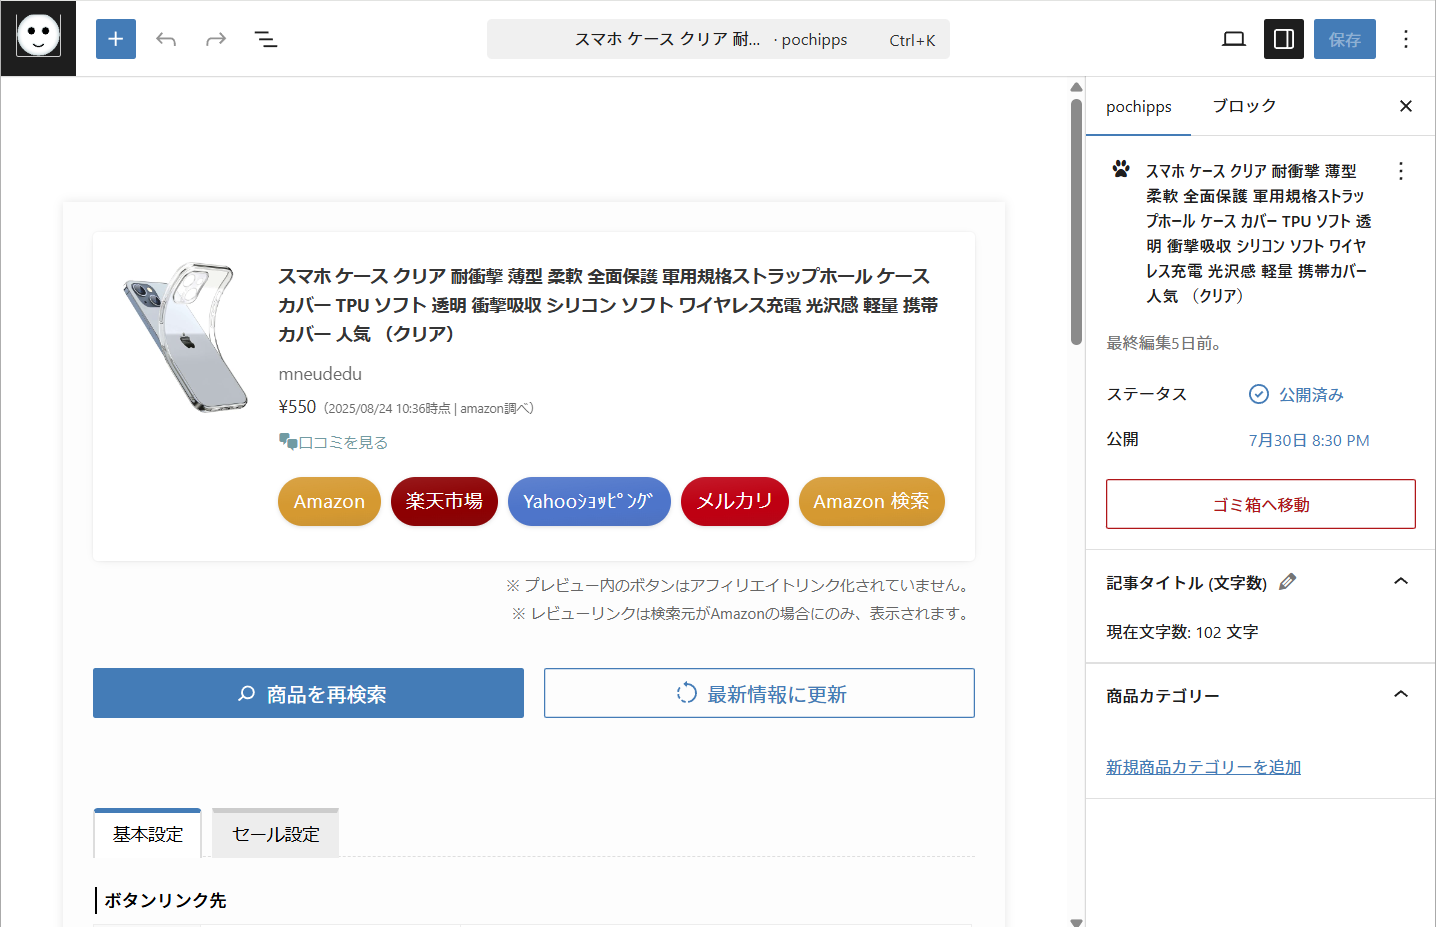Click the brand name mneudedu

(x=320, y=374)
